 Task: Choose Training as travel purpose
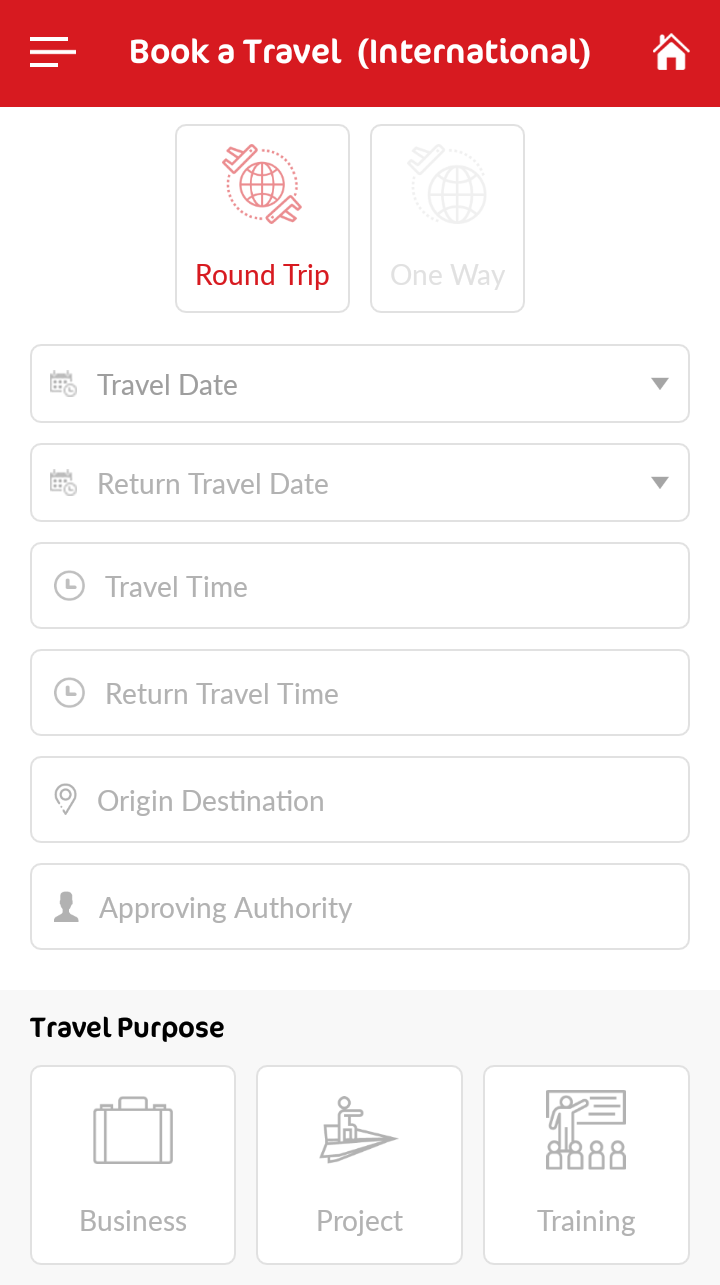[586, 1221]
